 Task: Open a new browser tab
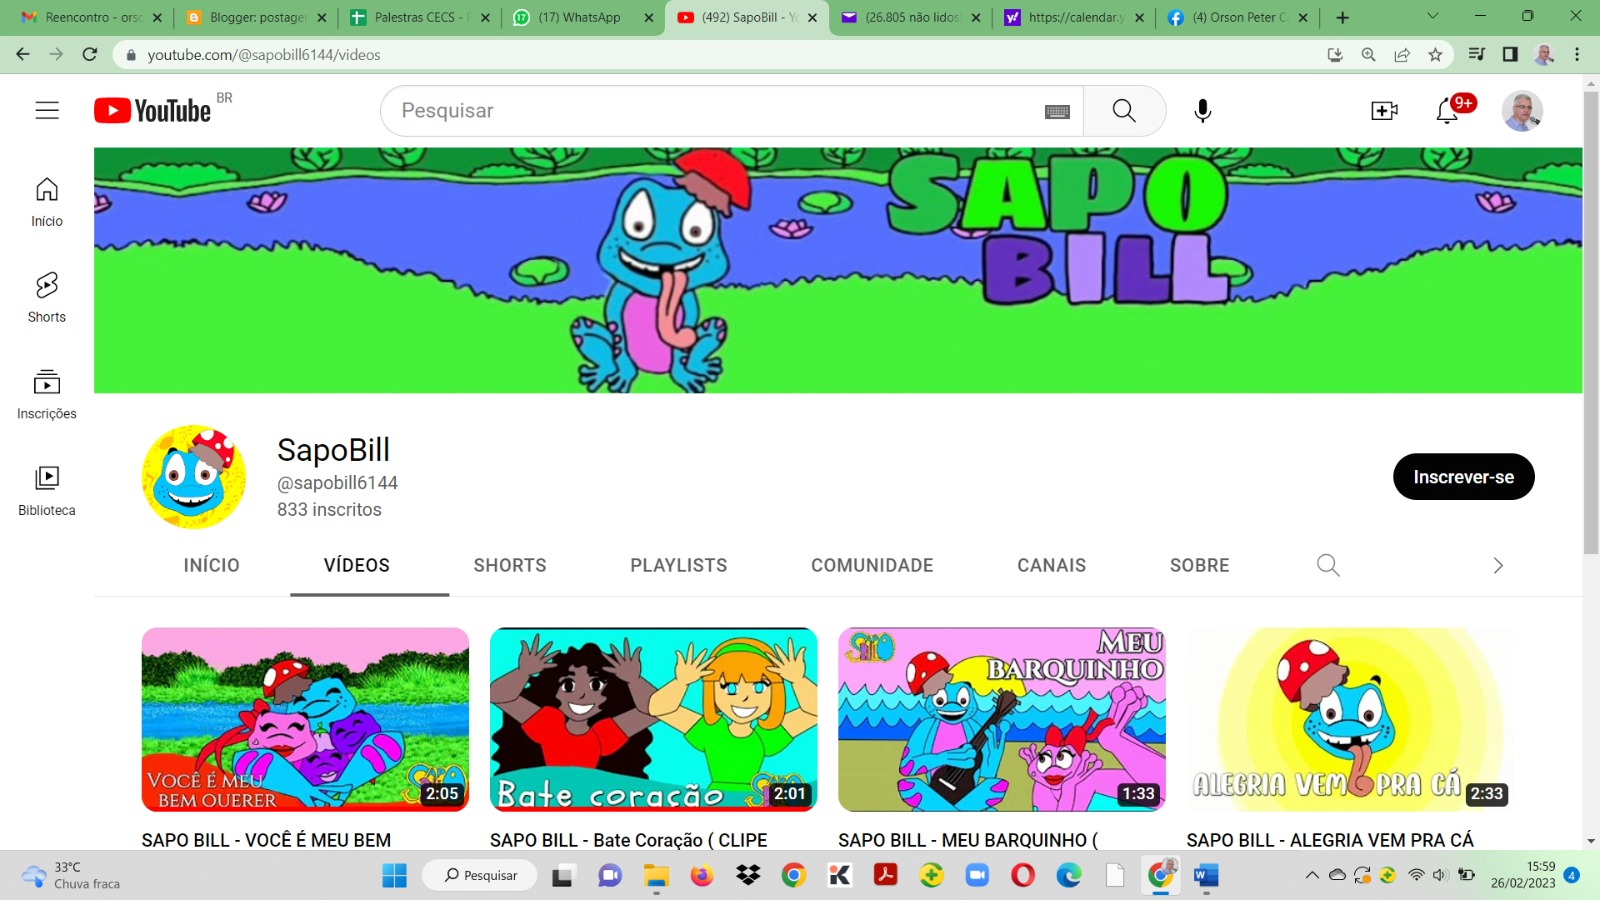click(1343, 17)
